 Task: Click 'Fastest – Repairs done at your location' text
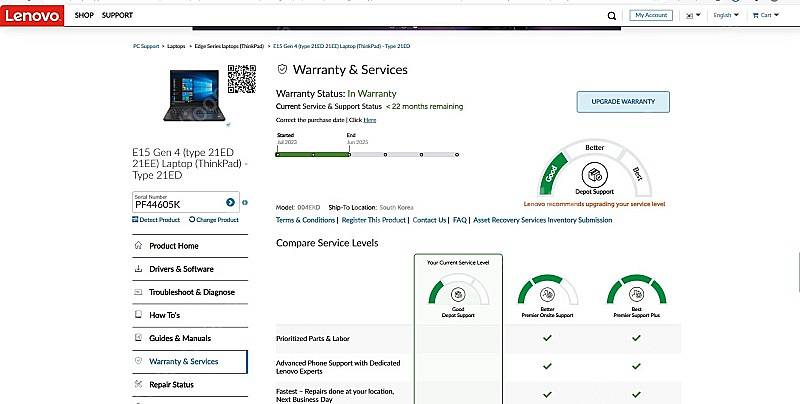point(335,395)
